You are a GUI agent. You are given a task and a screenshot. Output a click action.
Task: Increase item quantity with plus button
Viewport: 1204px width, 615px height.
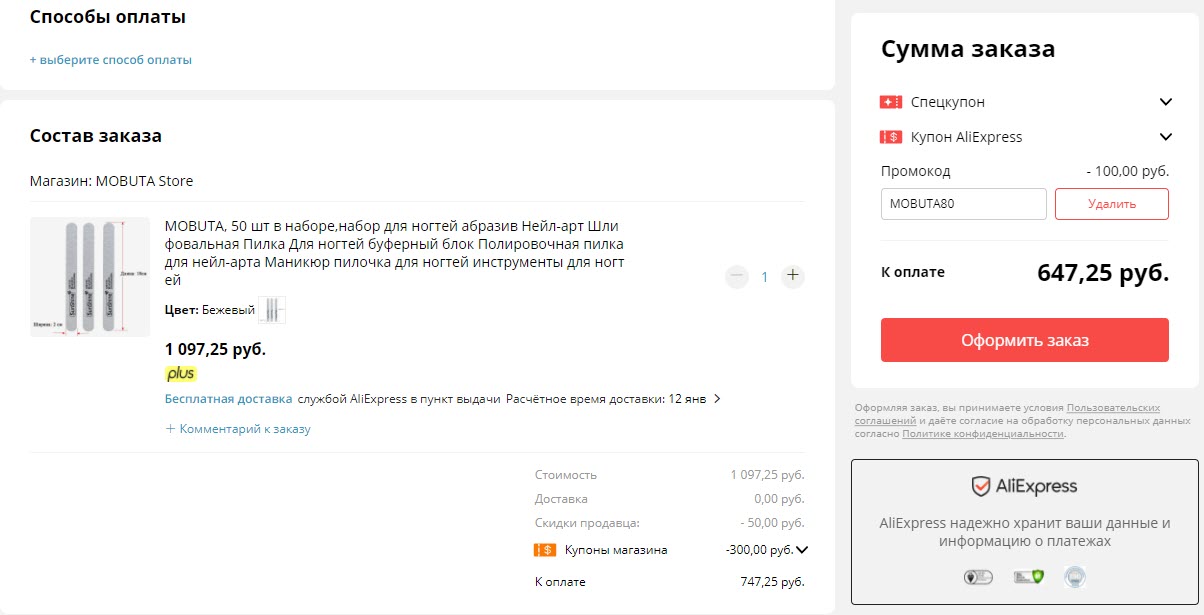(793, 276)
